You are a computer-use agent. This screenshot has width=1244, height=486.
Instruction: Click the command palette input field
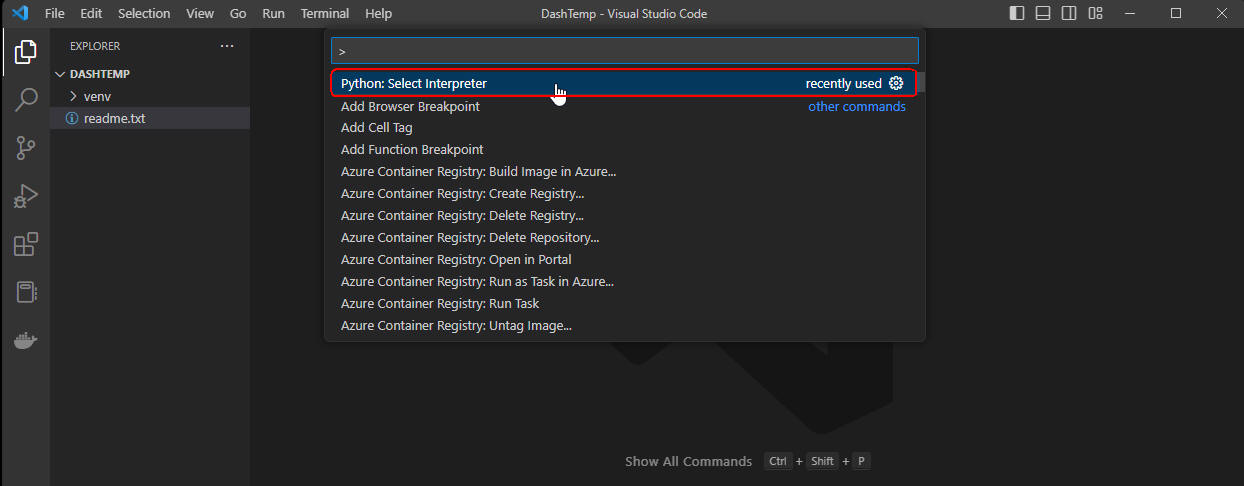point(624,50)
